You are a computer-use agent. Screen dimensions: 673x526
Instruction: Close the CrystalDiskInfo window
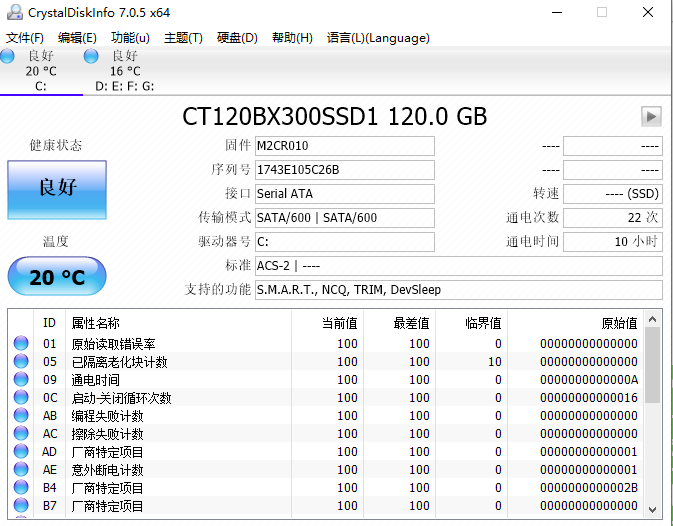click(648, 12)
